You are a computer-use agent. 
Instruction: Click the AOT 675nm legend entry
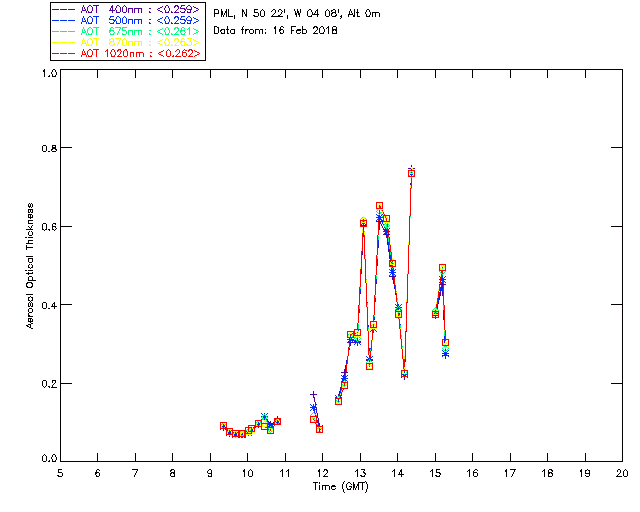click(x=126, y=31)
